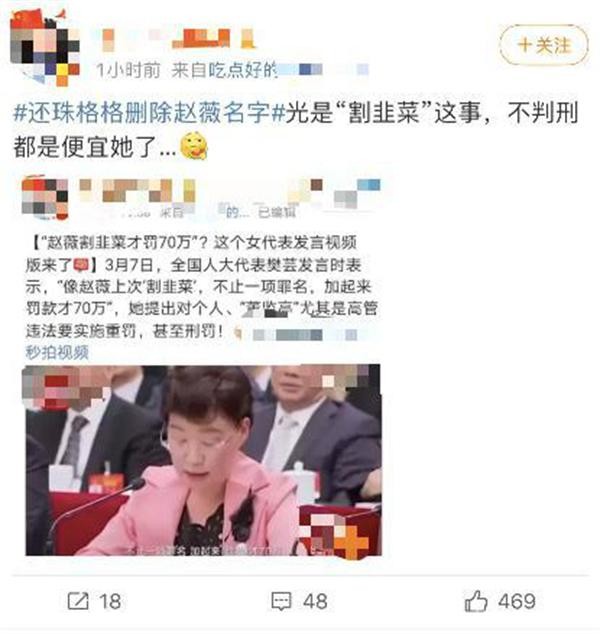Click the like count 469
This screenshot has height=634, width=600.
[x=517, y=601]
